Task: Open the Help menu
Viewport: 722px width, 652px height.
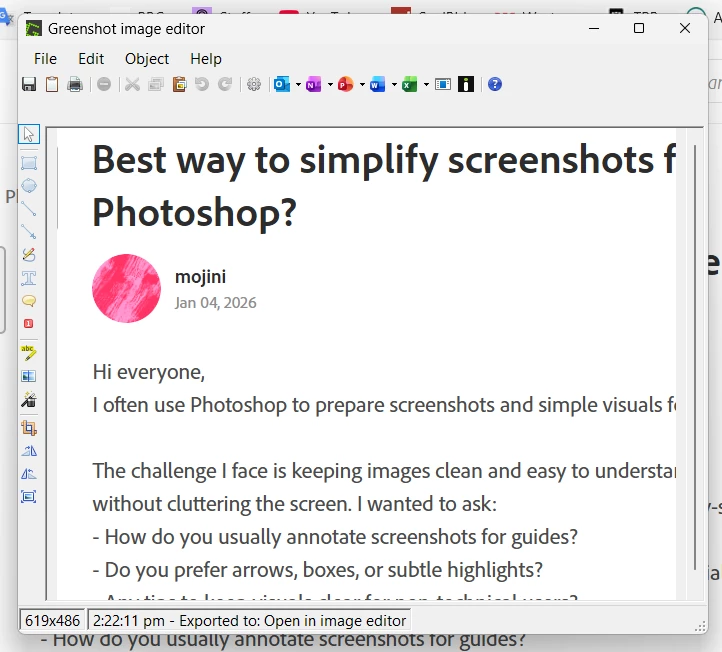Action: point(206,59)
